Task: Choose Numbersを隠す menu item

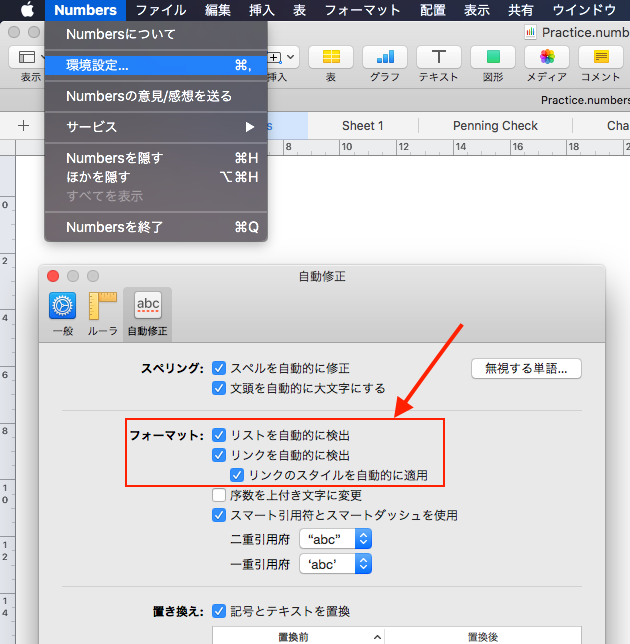Action: [x=156, y=158]
